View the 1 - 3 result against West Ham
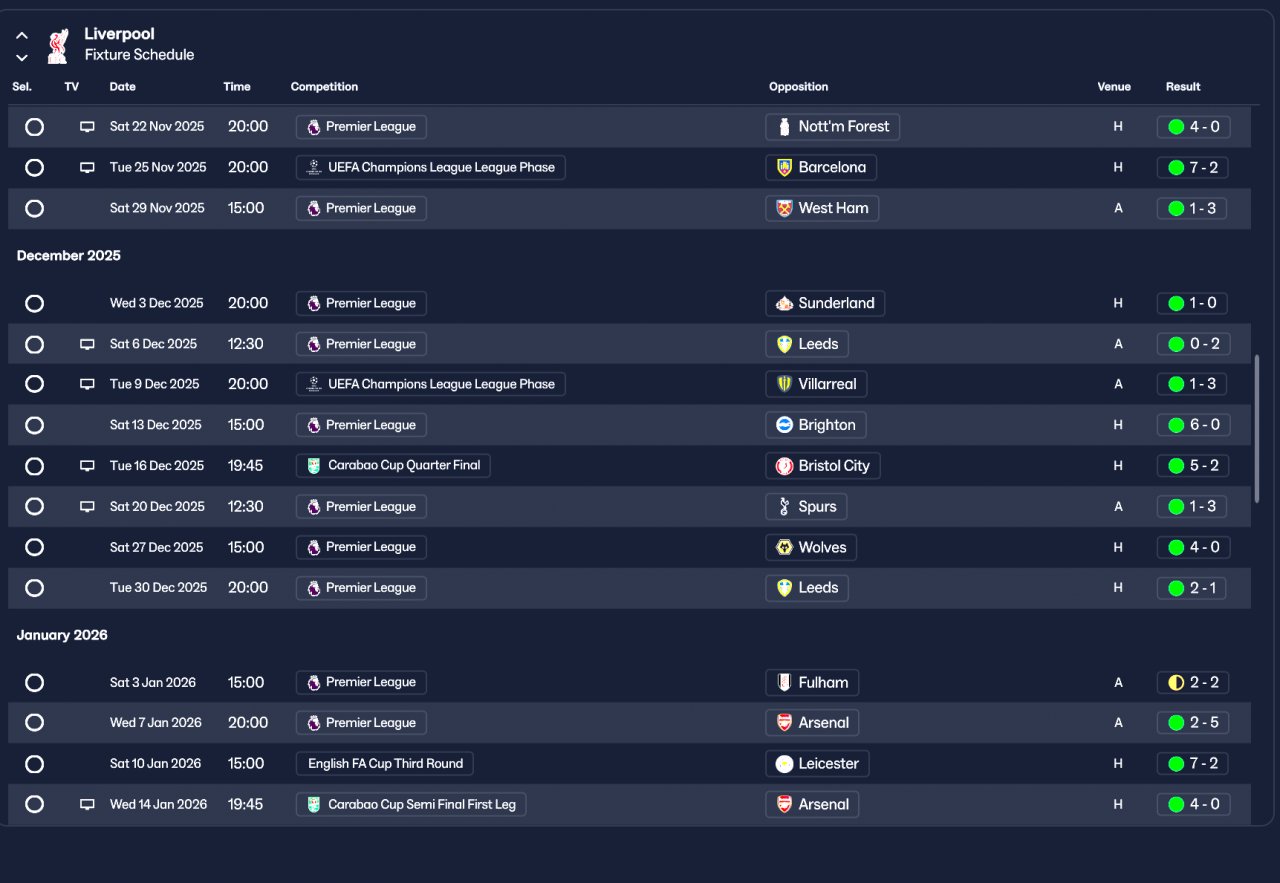Viewport: 1280px width, 883px height. pyautogui.click(x=1193, y=209)
